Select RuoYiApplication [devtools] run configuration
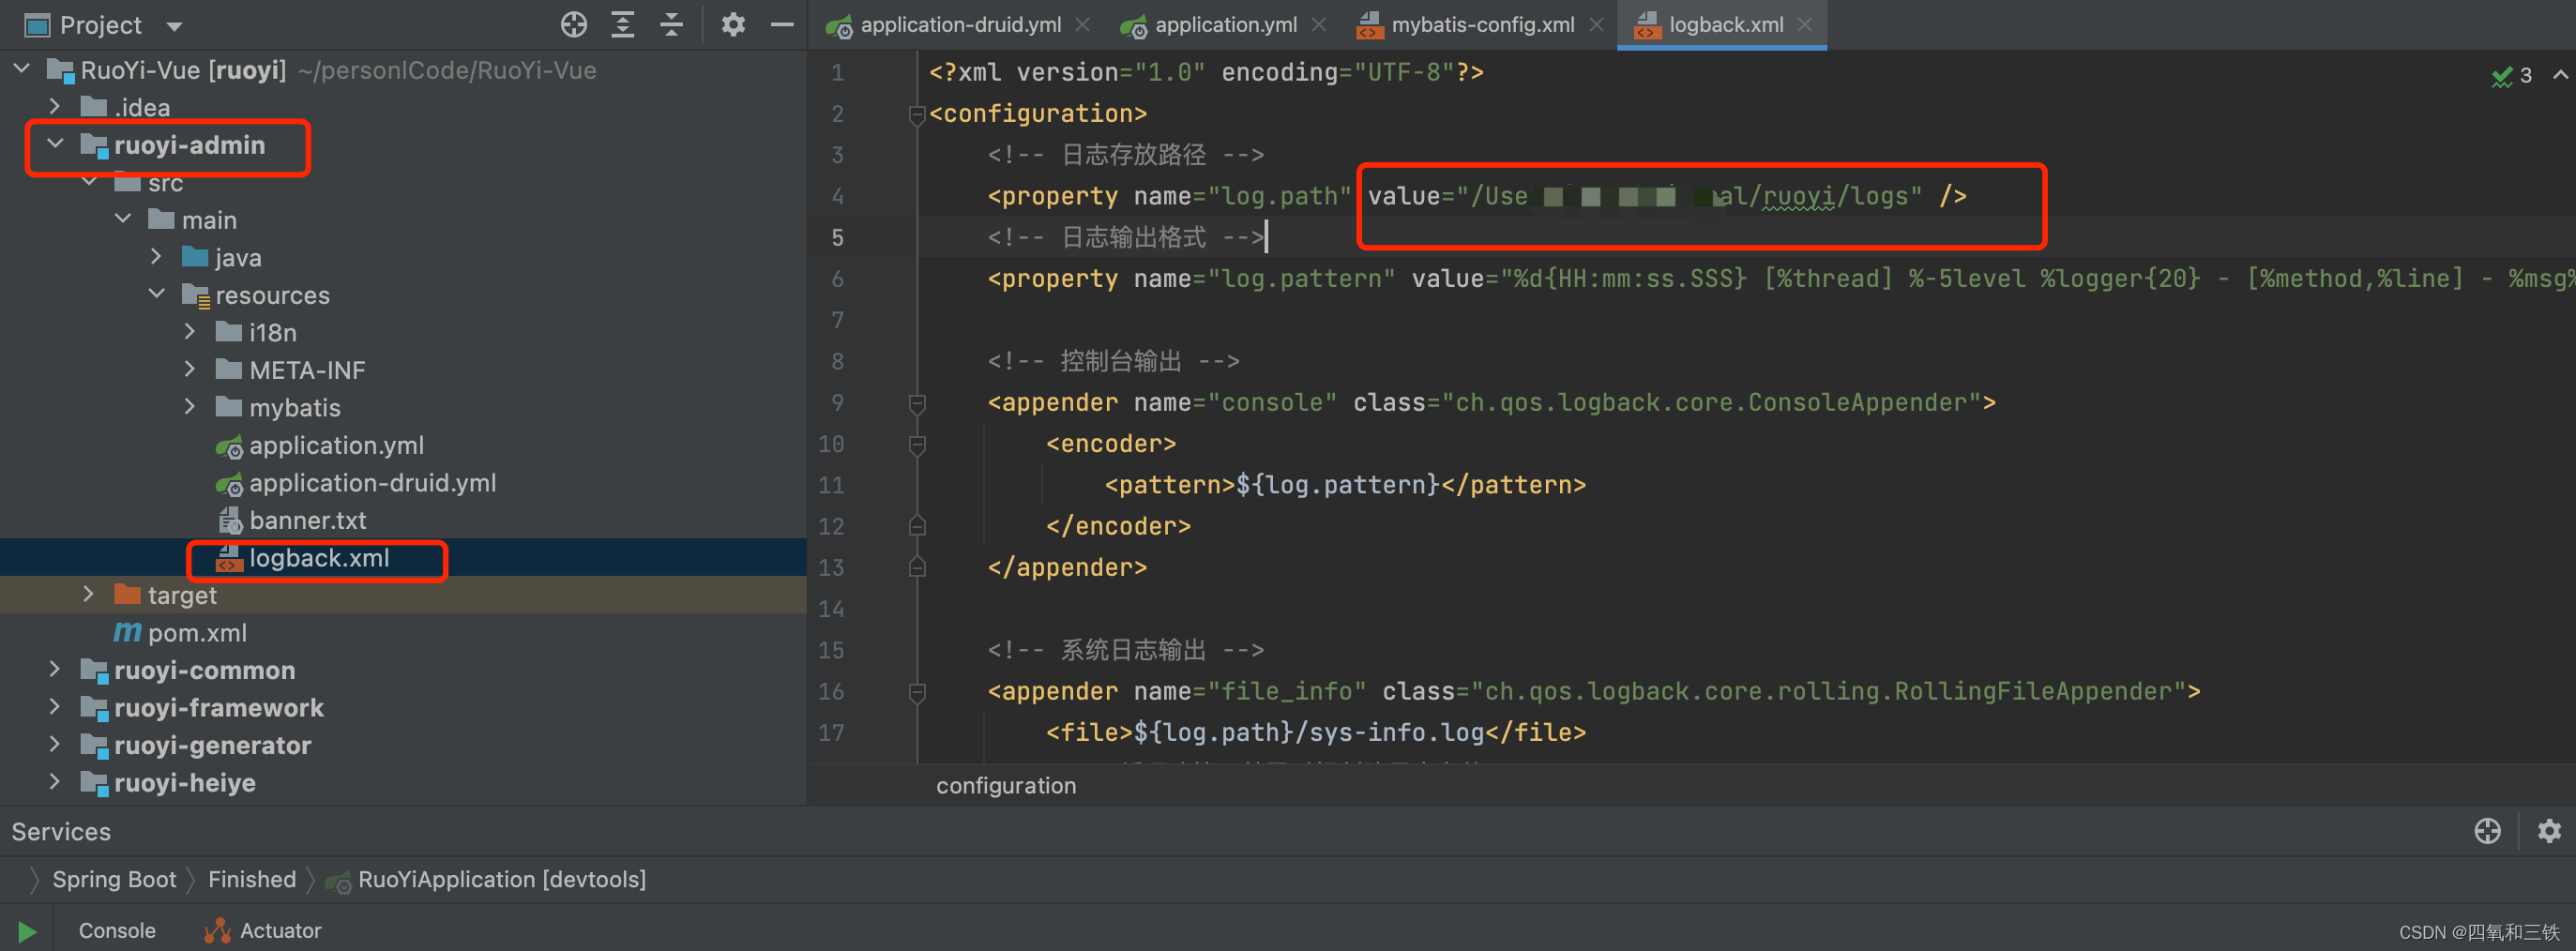 pyautogui.click(x=501, y=879)
